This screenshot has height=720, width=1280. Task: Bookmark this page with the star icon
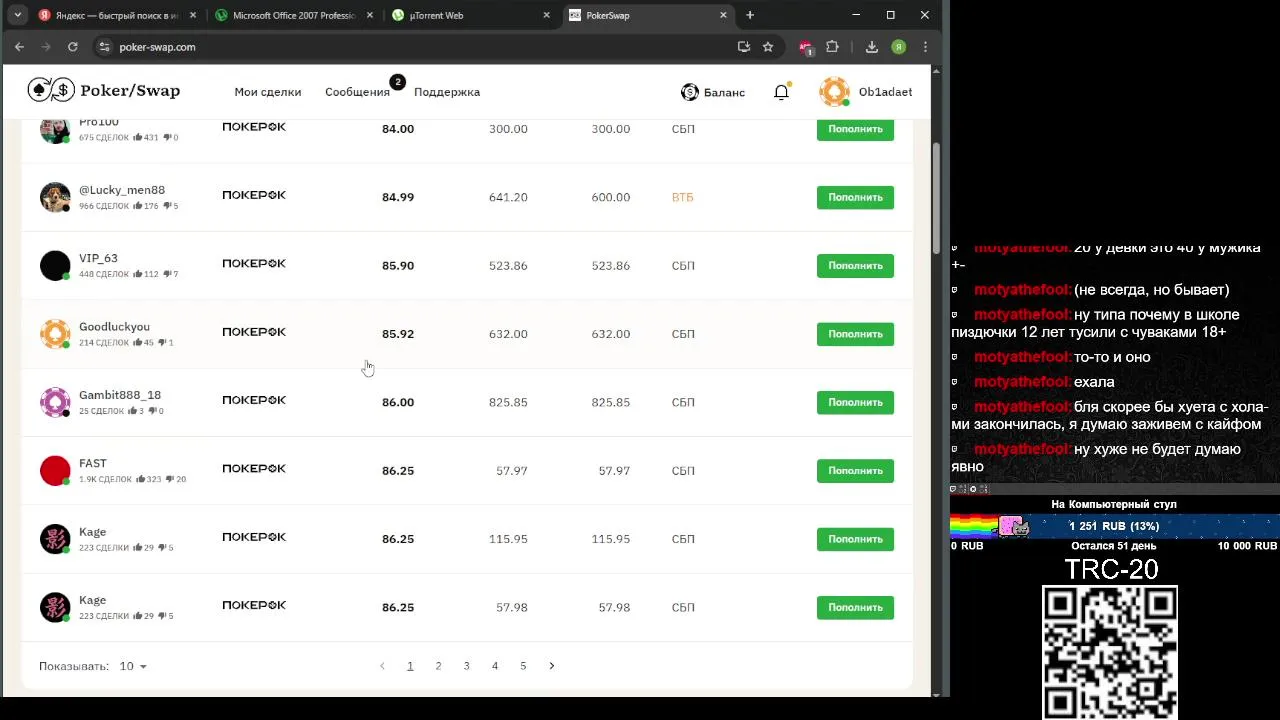[x=768, y=47]
